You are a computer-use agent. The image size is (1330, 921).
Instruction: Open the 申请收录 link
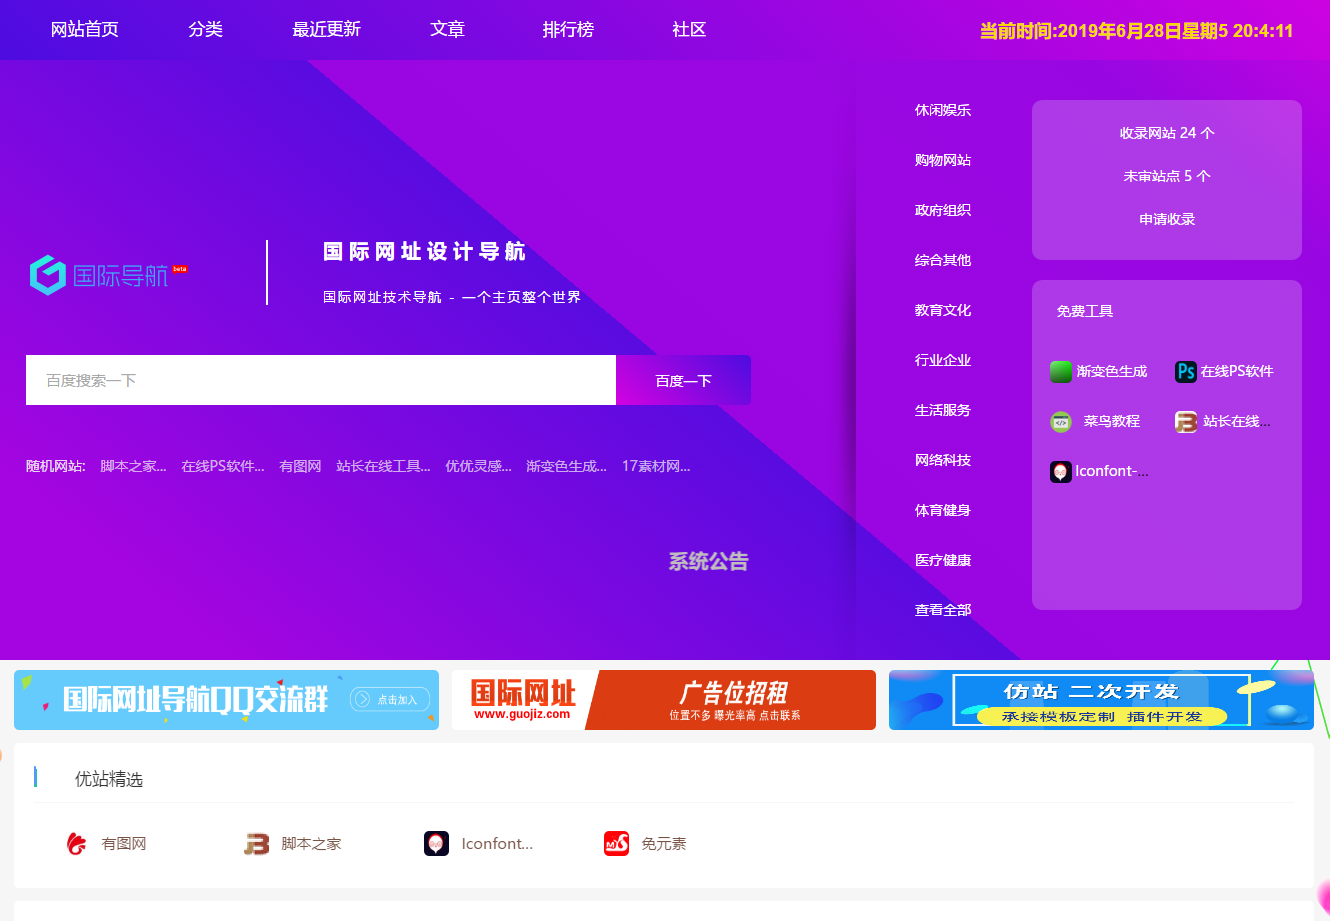[x=1166, y=219]
